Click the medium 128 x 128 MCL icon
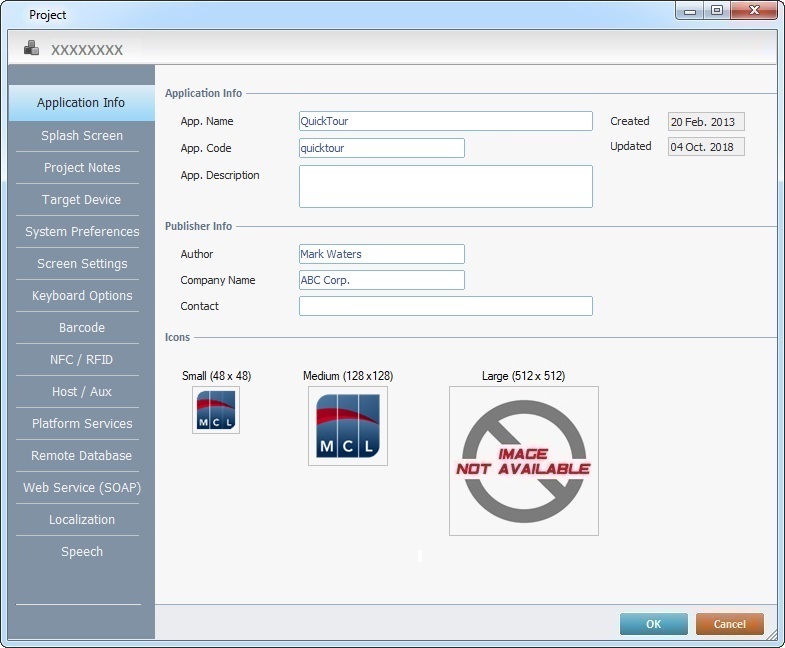Image resolution: width=785 pixels, height=648 pixels. [x=347, y=426]
